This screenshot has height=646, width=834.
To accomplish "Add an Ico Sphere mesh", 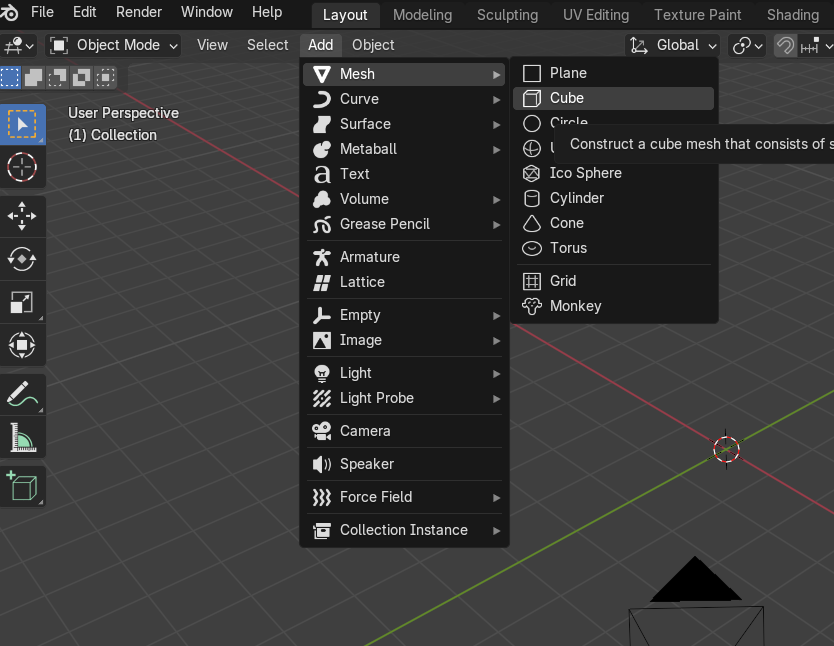I will coord(613,173).
